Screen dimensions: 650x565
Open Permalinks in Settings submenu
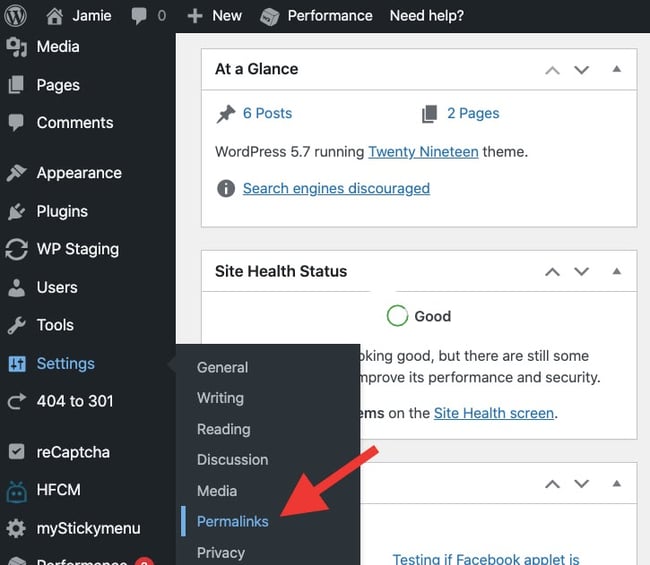click(232, 522)
